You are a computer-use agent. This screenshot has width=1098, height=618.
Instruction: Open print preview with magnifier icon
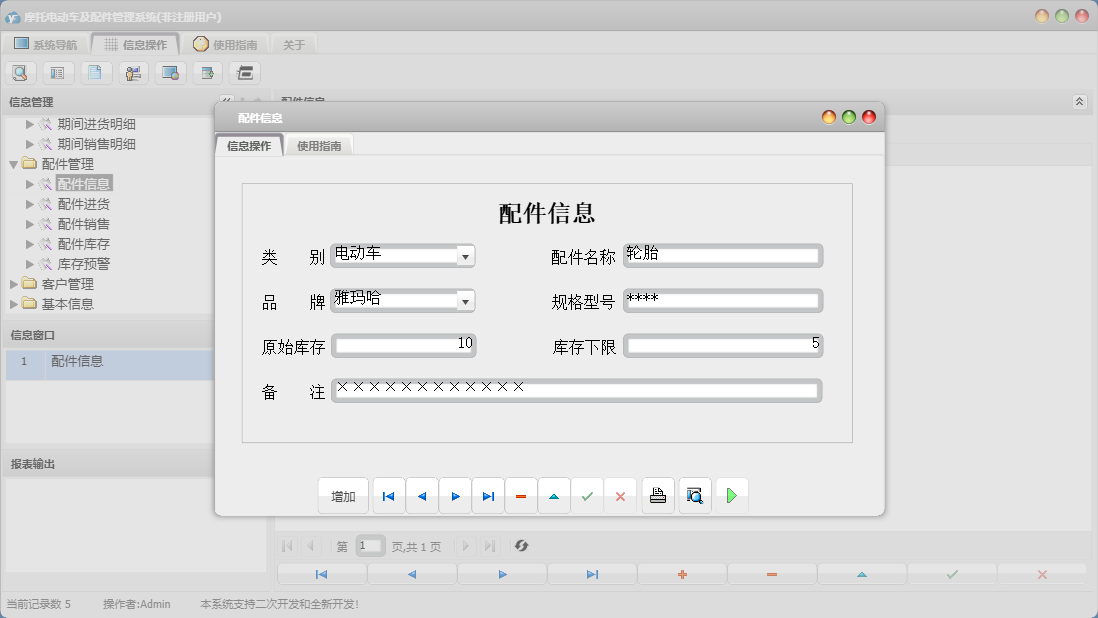695,496
